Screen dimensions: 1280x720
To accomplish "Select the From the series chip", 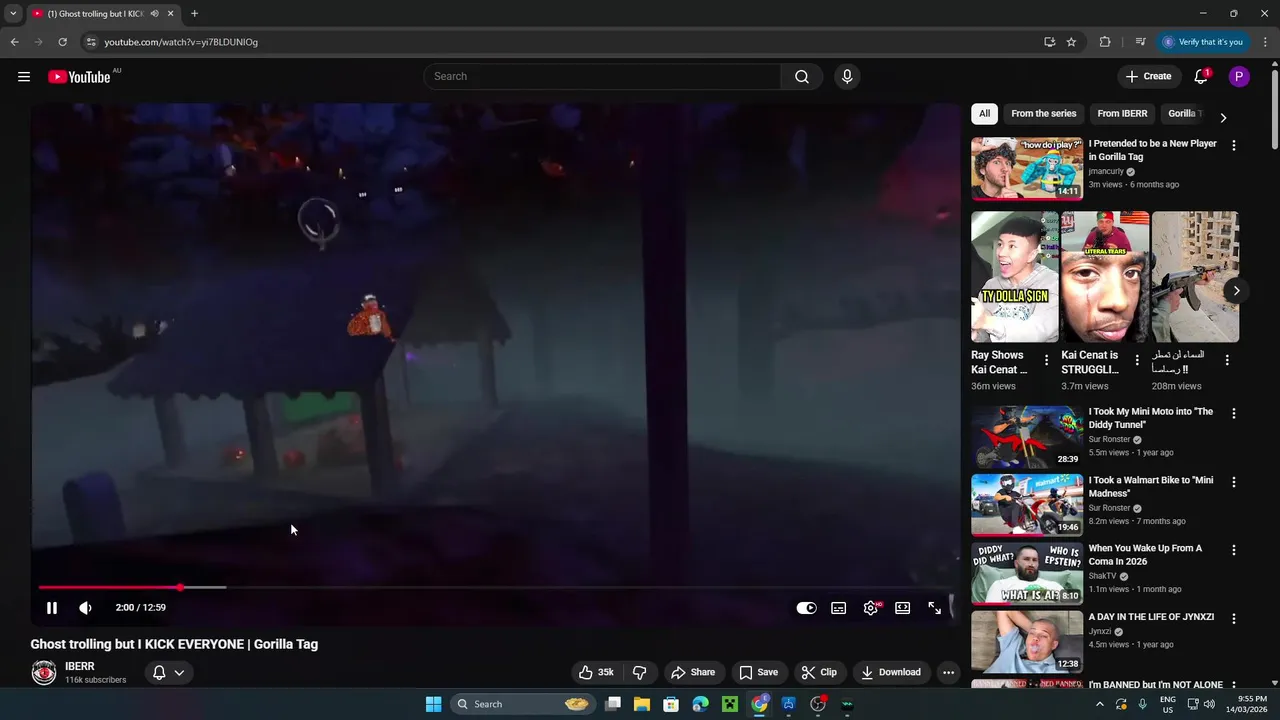I will (1044, 114).
